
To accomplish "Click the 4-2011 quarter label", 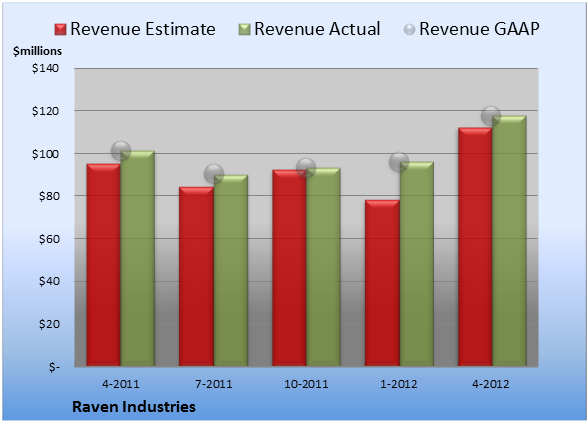I will tap(121, 384).
